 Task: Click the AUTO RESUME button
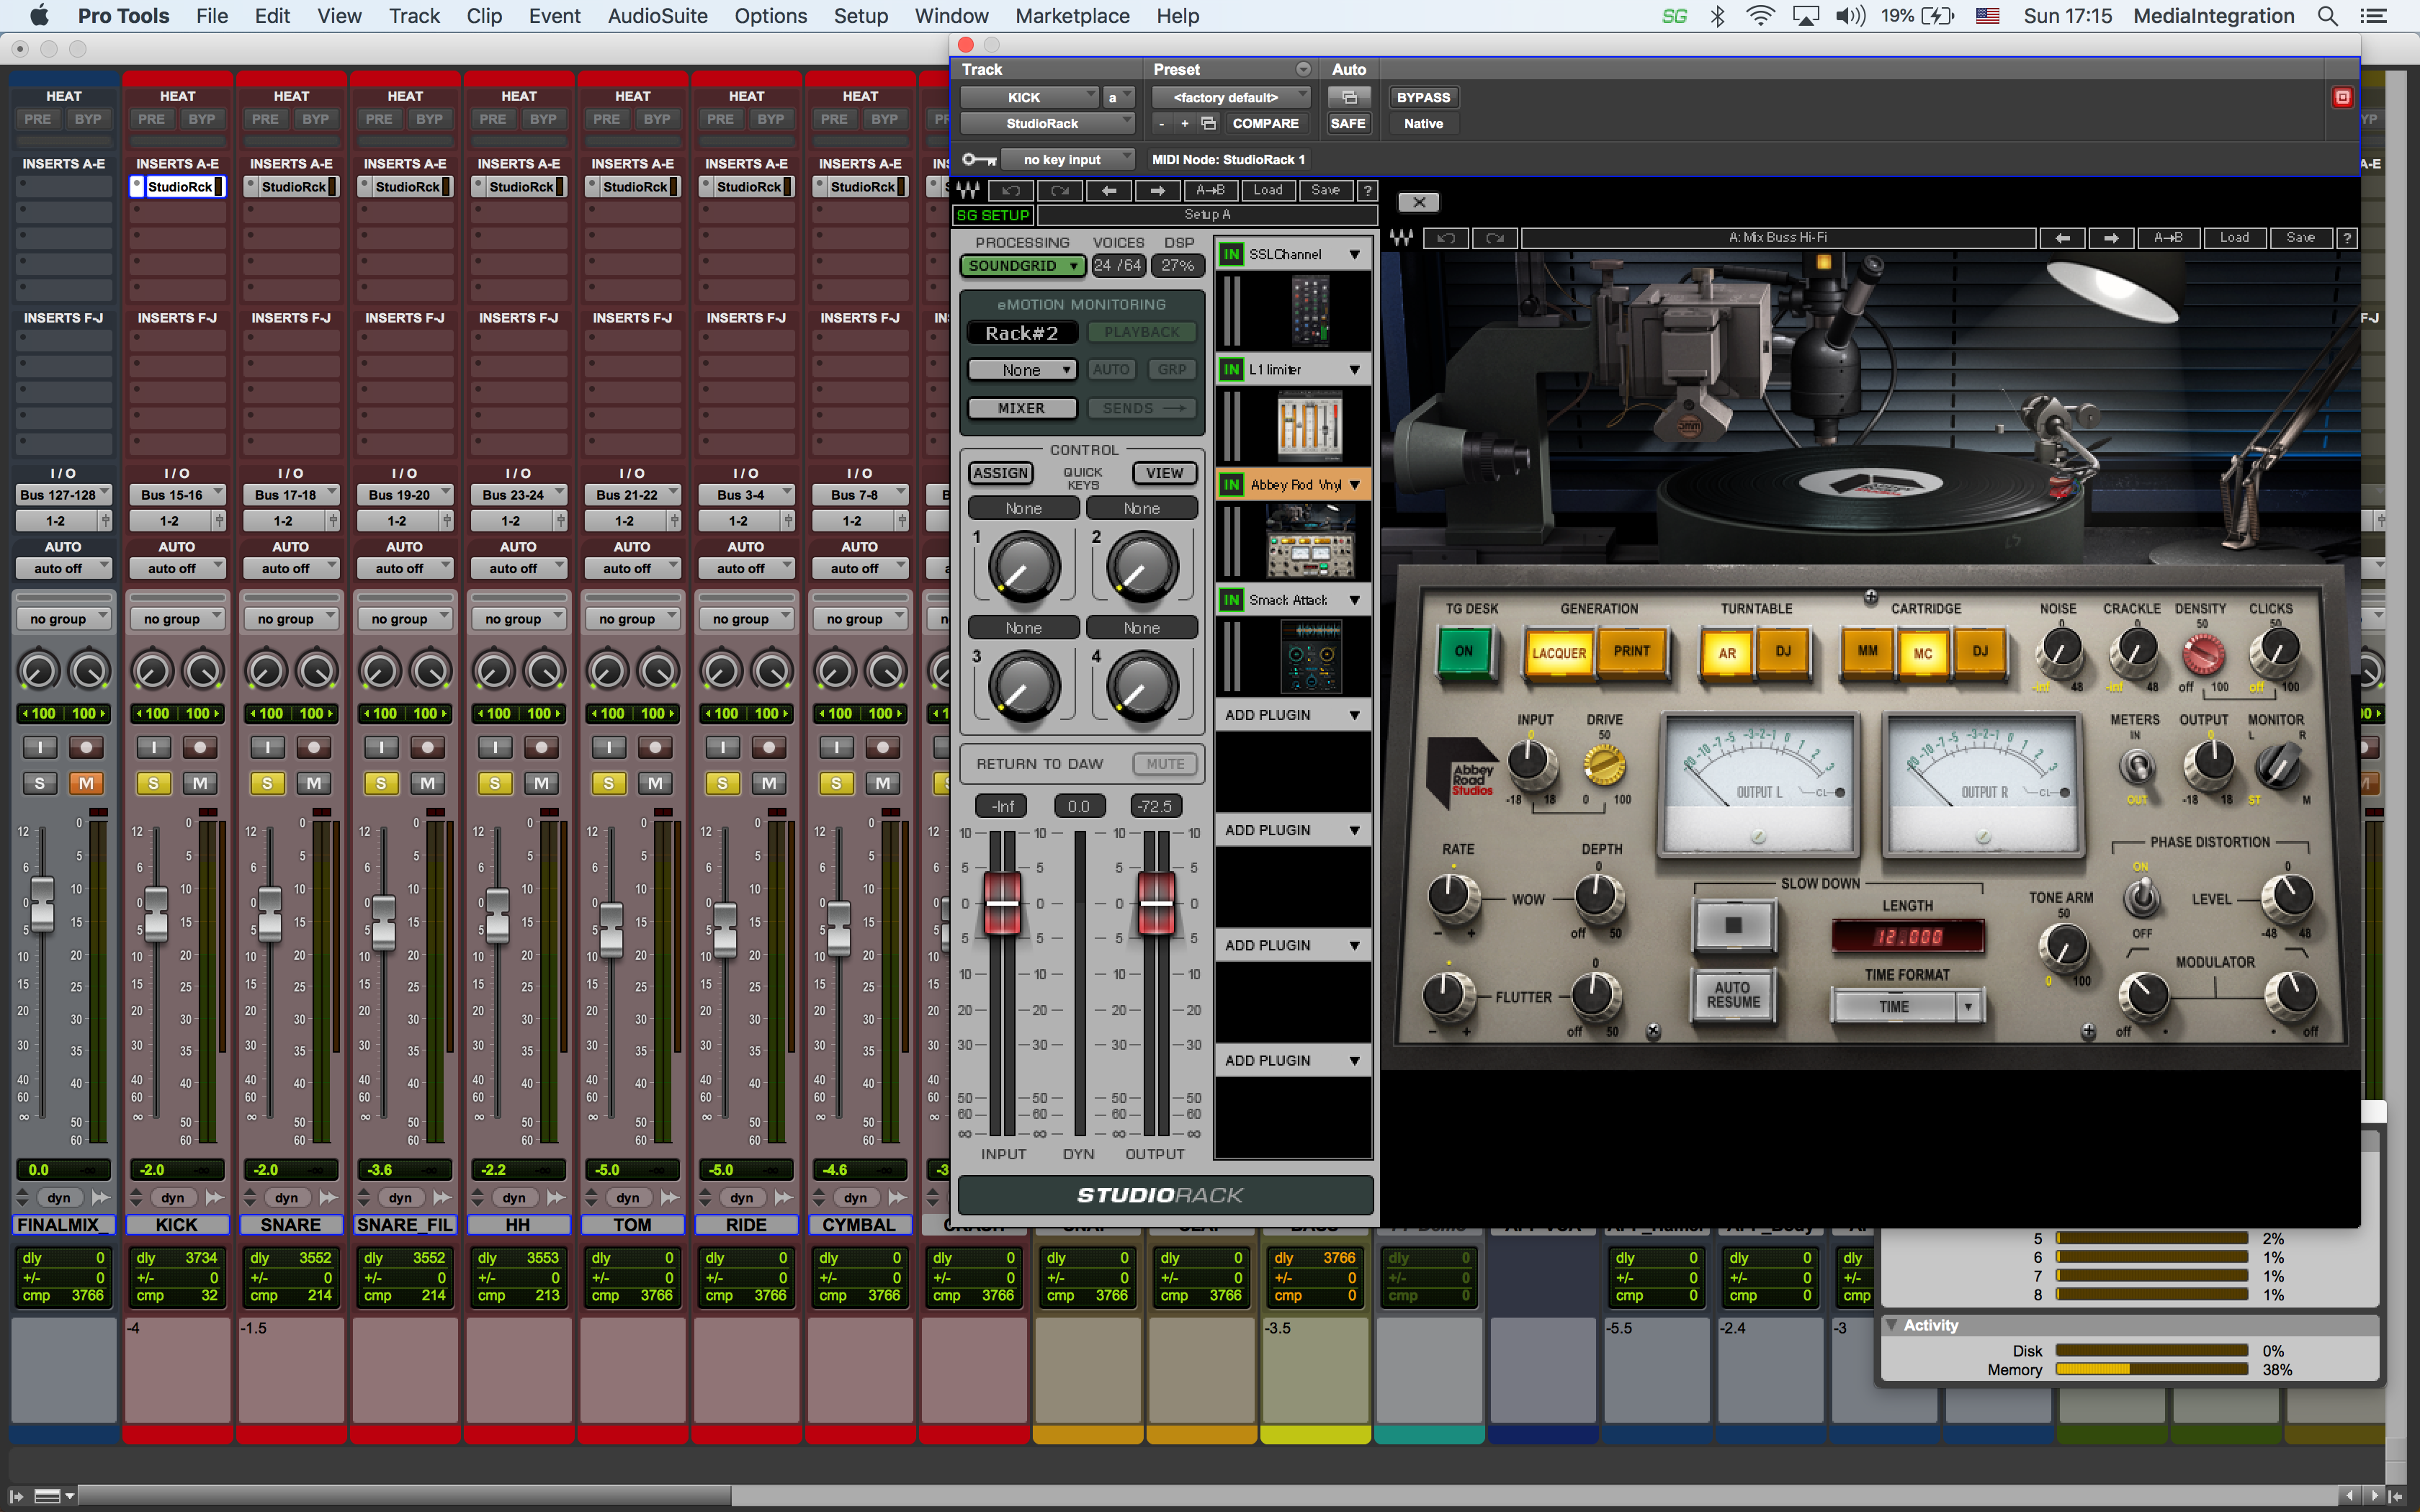click(x=1733, y=994)
